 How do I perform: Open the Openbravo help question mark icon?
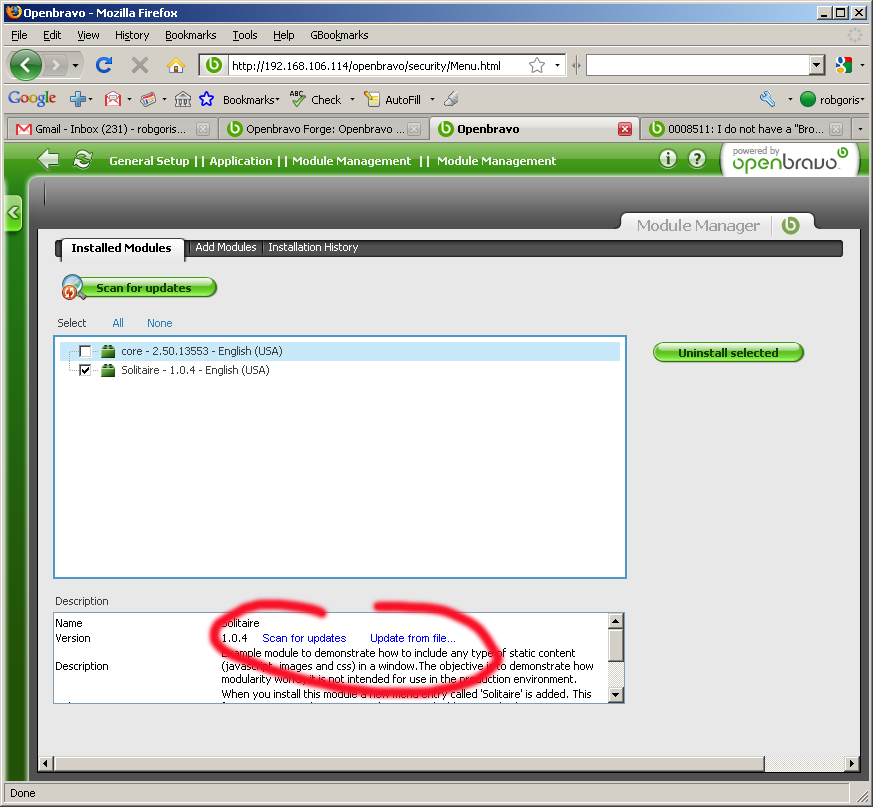[x=697, y=159]
